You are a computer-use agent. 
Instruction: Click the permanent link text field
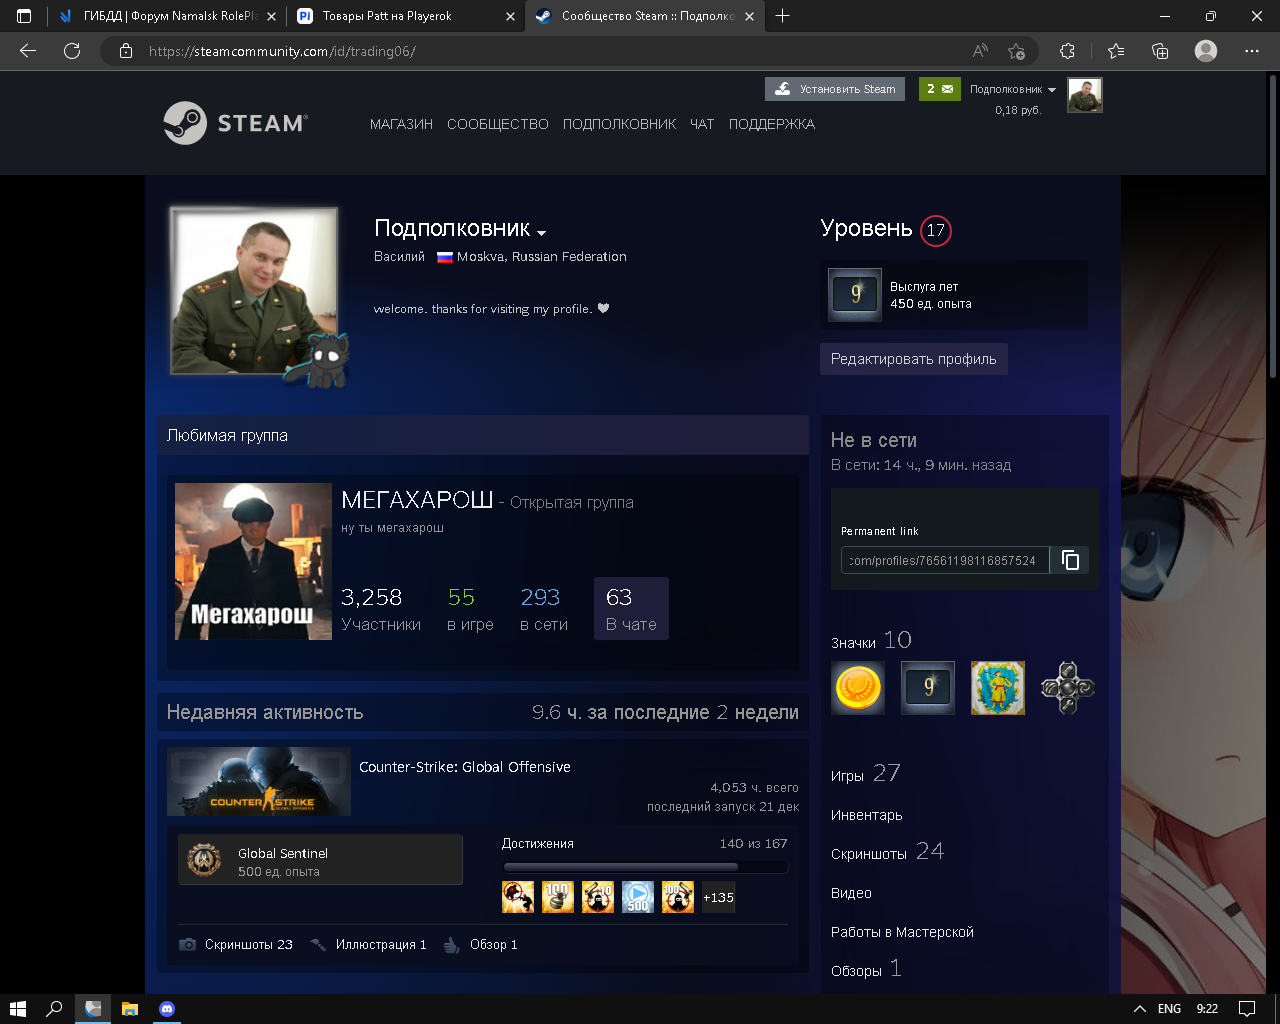[x=945, y=560]
